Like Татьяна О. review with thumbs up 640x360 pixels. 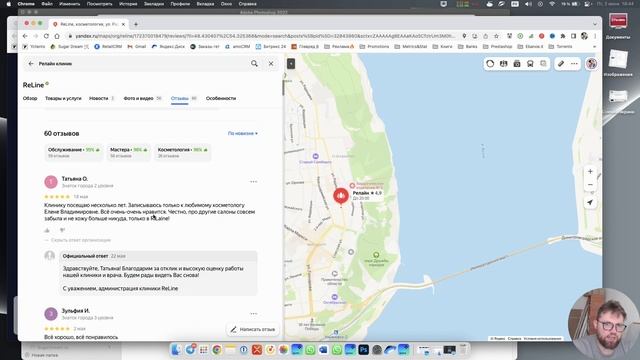pos(47,231)
